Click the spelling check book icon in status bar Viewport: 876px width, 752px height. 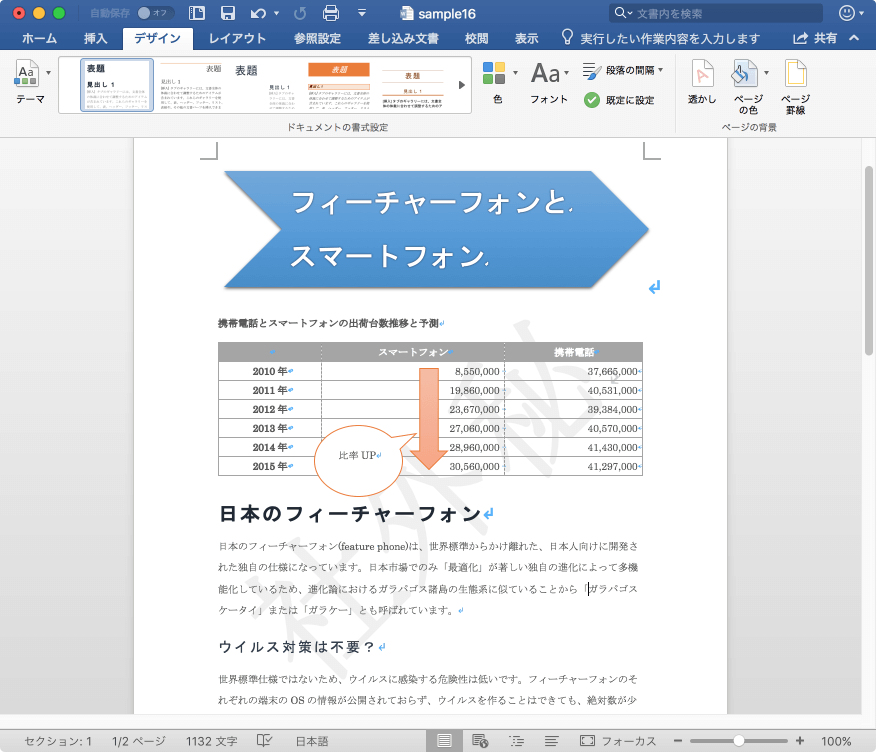click(x=264, y=741)
